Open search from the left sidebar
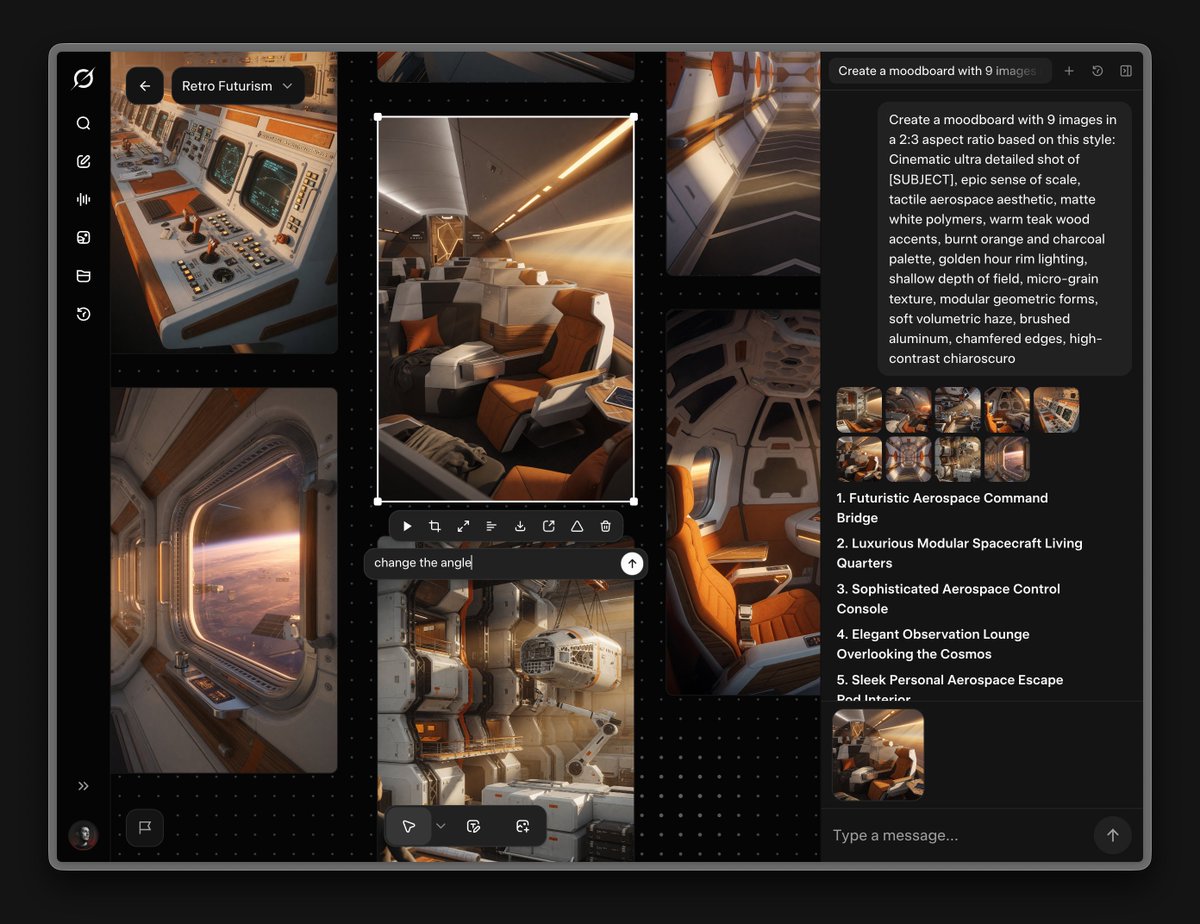This screenshot has height=924, width=1200. [x=83, y=123]
